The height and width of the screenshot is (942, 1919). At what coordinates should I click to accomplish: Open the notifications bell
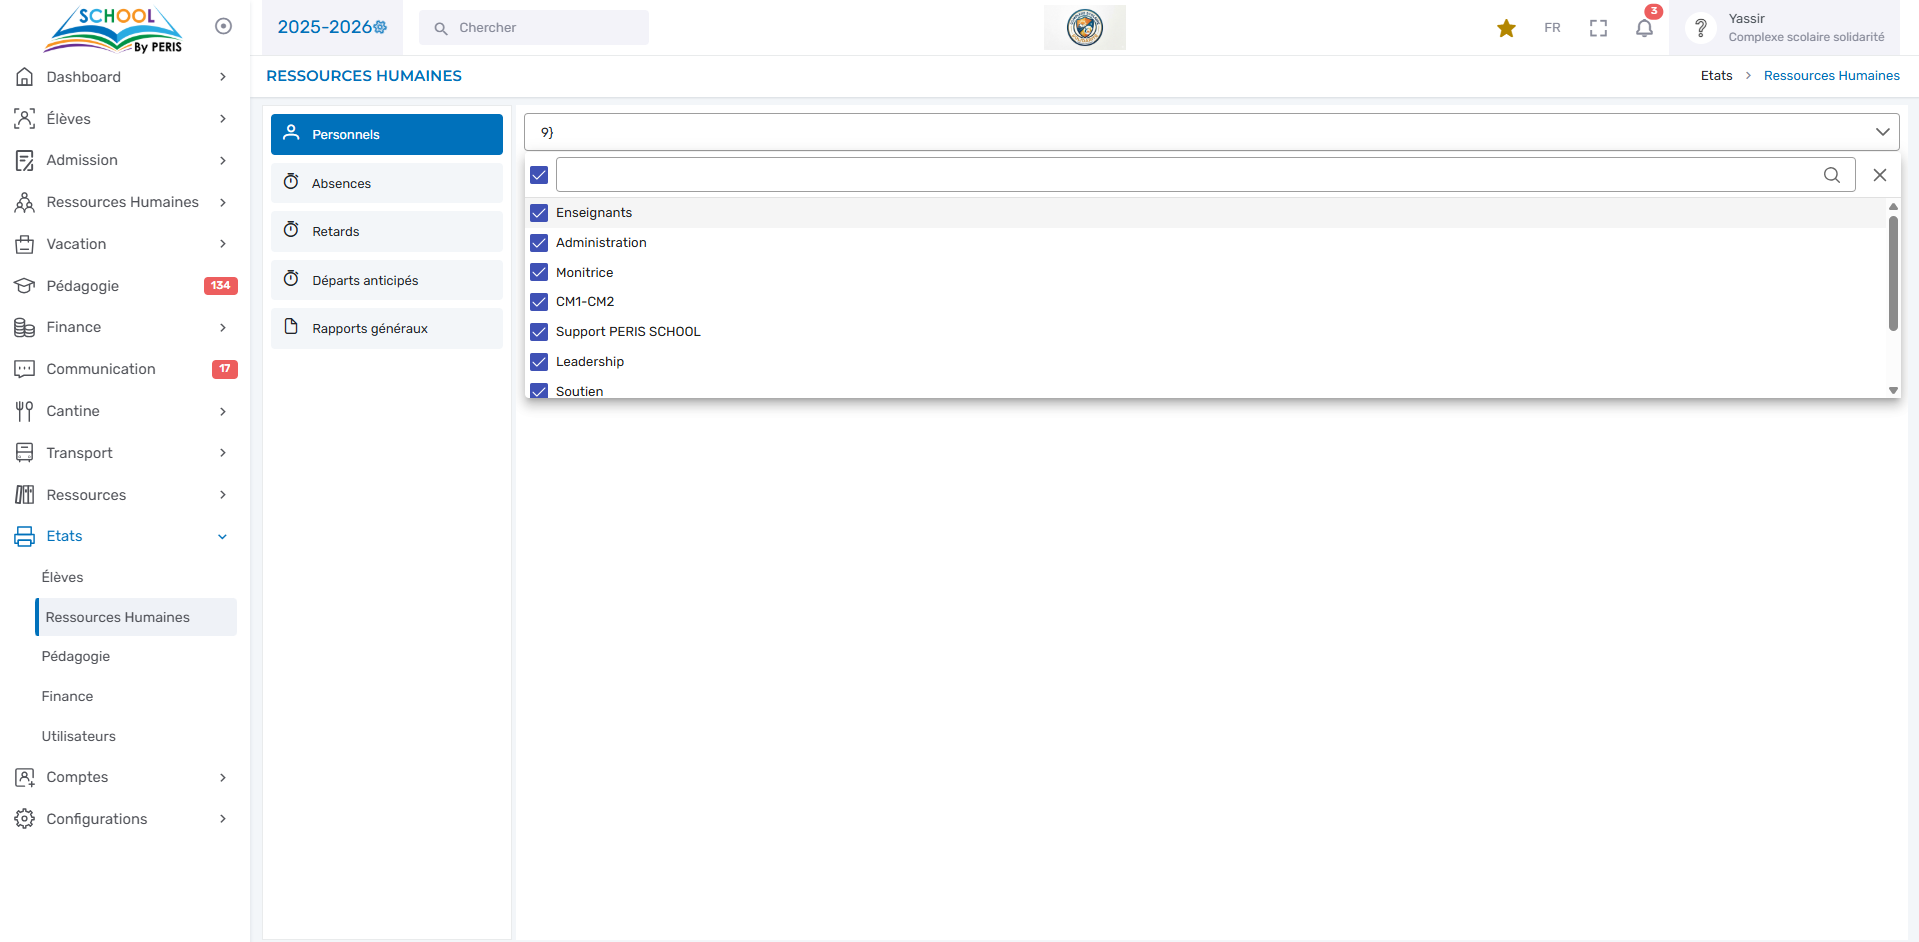1644,28
